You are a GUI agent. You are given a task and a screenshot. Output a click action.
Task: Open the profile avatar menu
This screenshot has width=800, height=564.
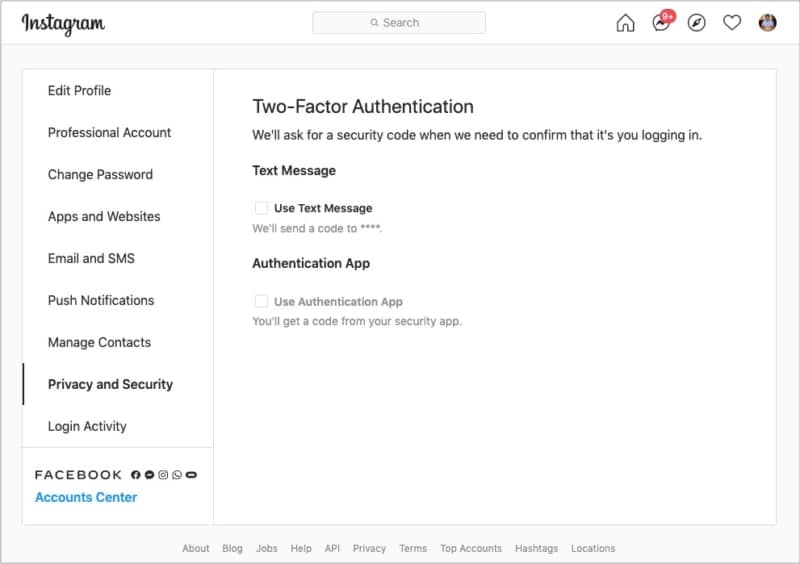point(767,23)
